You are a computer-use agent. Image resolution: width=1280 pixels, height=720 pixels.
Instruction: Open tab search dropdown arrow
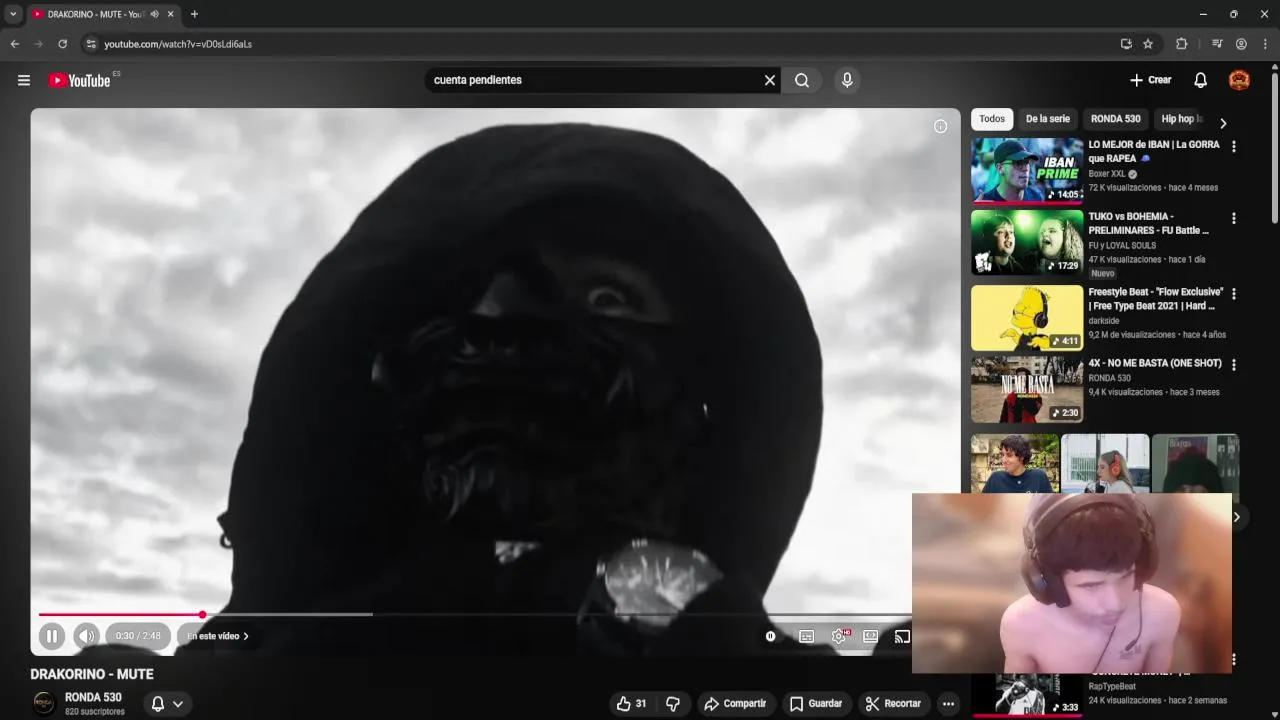[13, 14]
